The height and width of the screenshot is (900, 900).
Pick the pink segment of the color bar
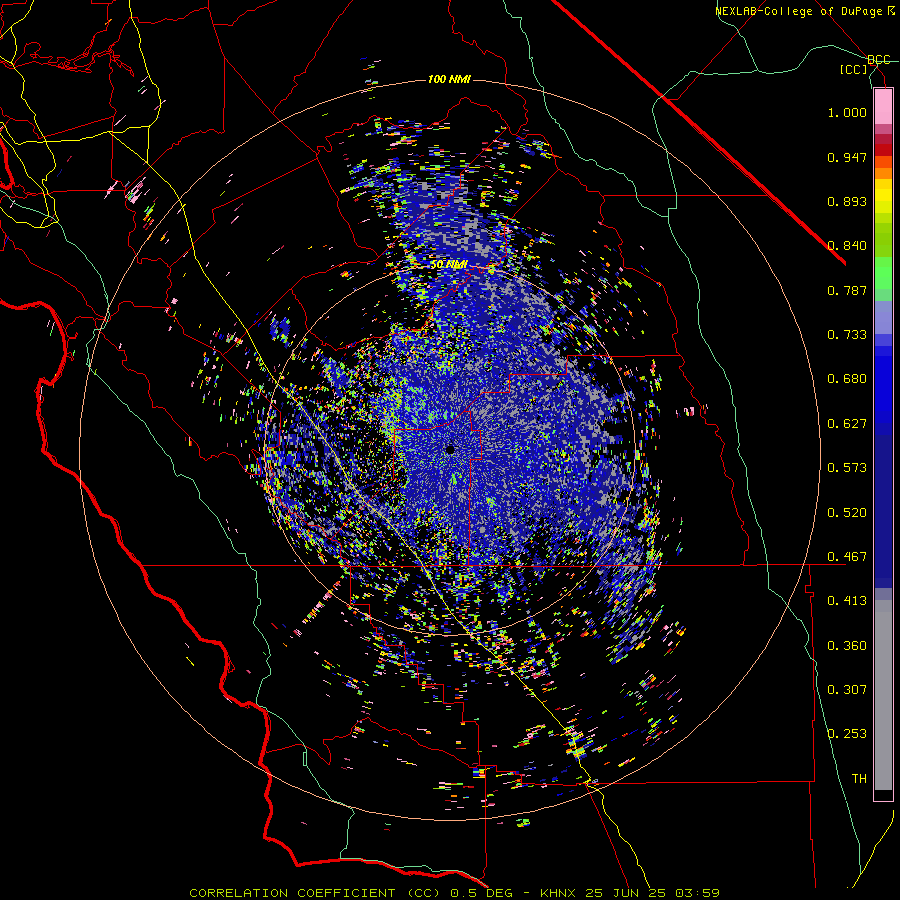883,106
